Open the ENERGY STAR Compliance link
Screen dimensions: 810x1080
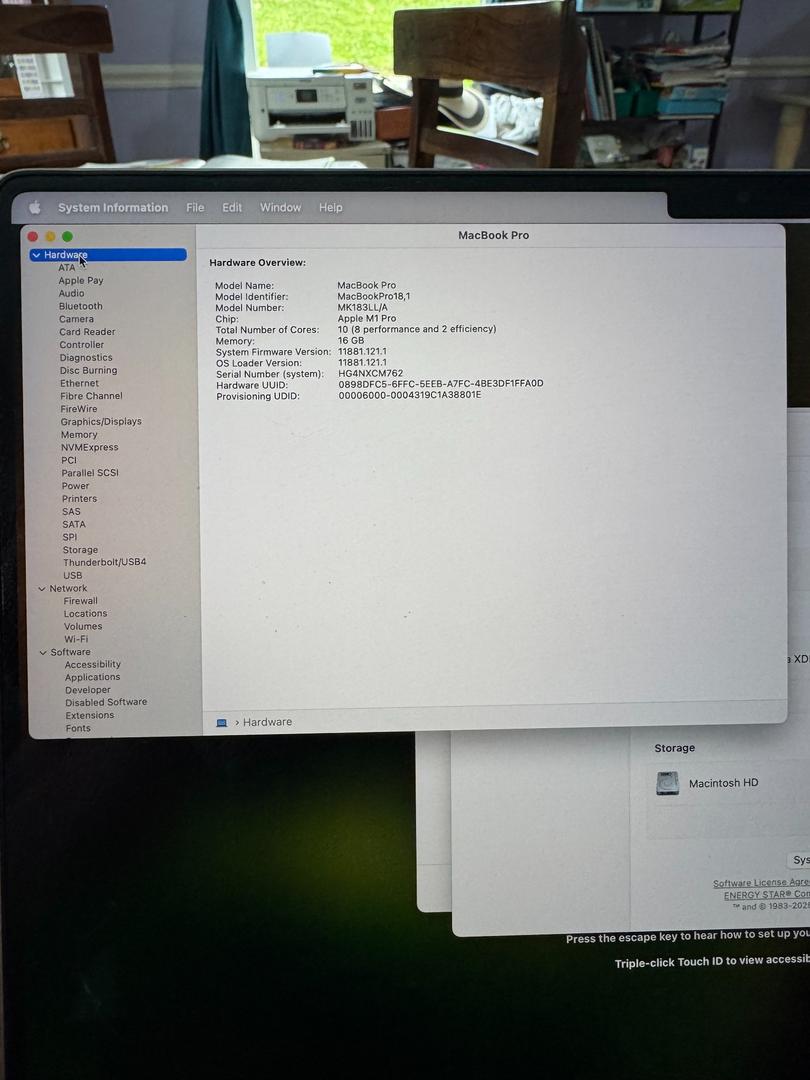pos(767,895)
